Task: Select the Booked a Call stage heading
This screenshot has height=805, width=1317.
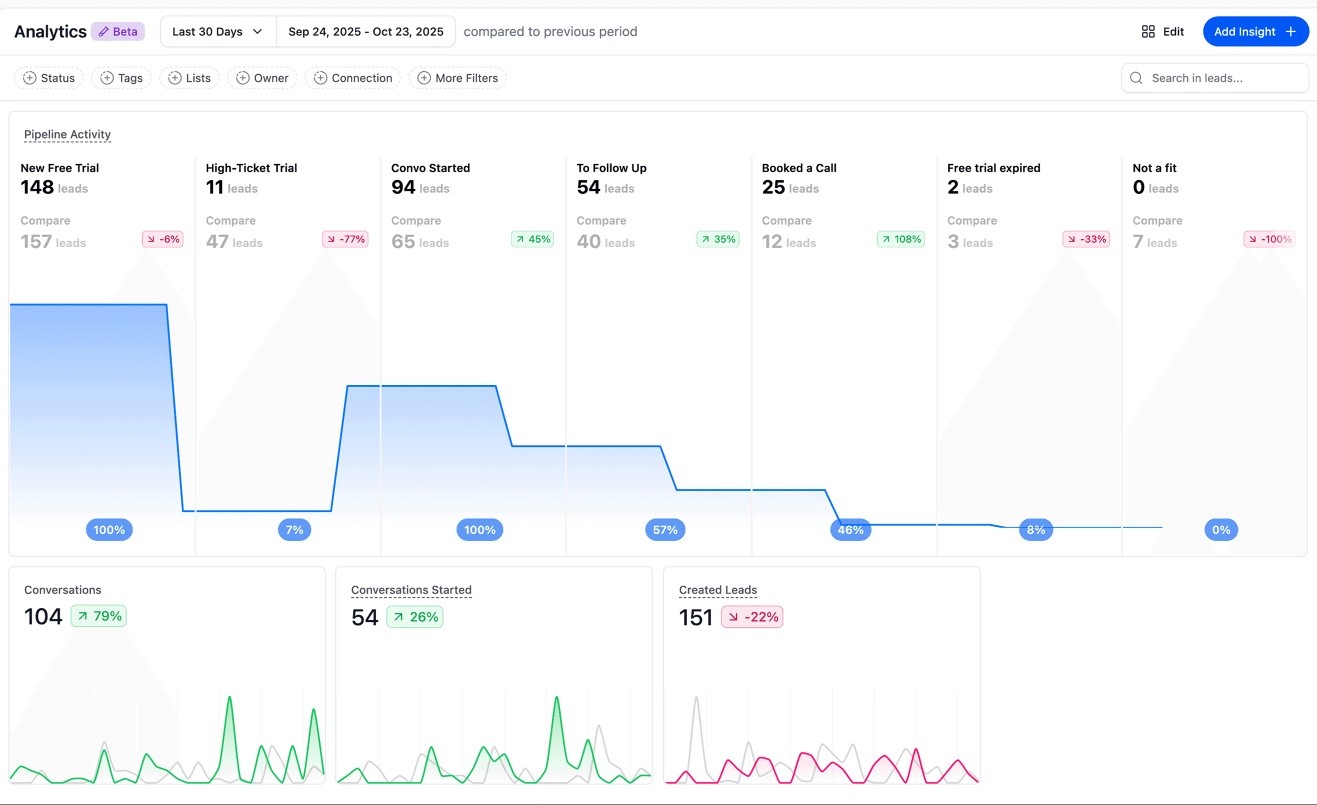Action: click(x=799, y=168)
